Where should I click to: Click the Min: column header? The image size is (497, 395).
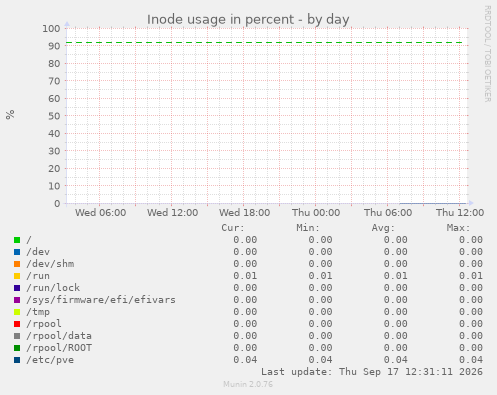(308, 228)
